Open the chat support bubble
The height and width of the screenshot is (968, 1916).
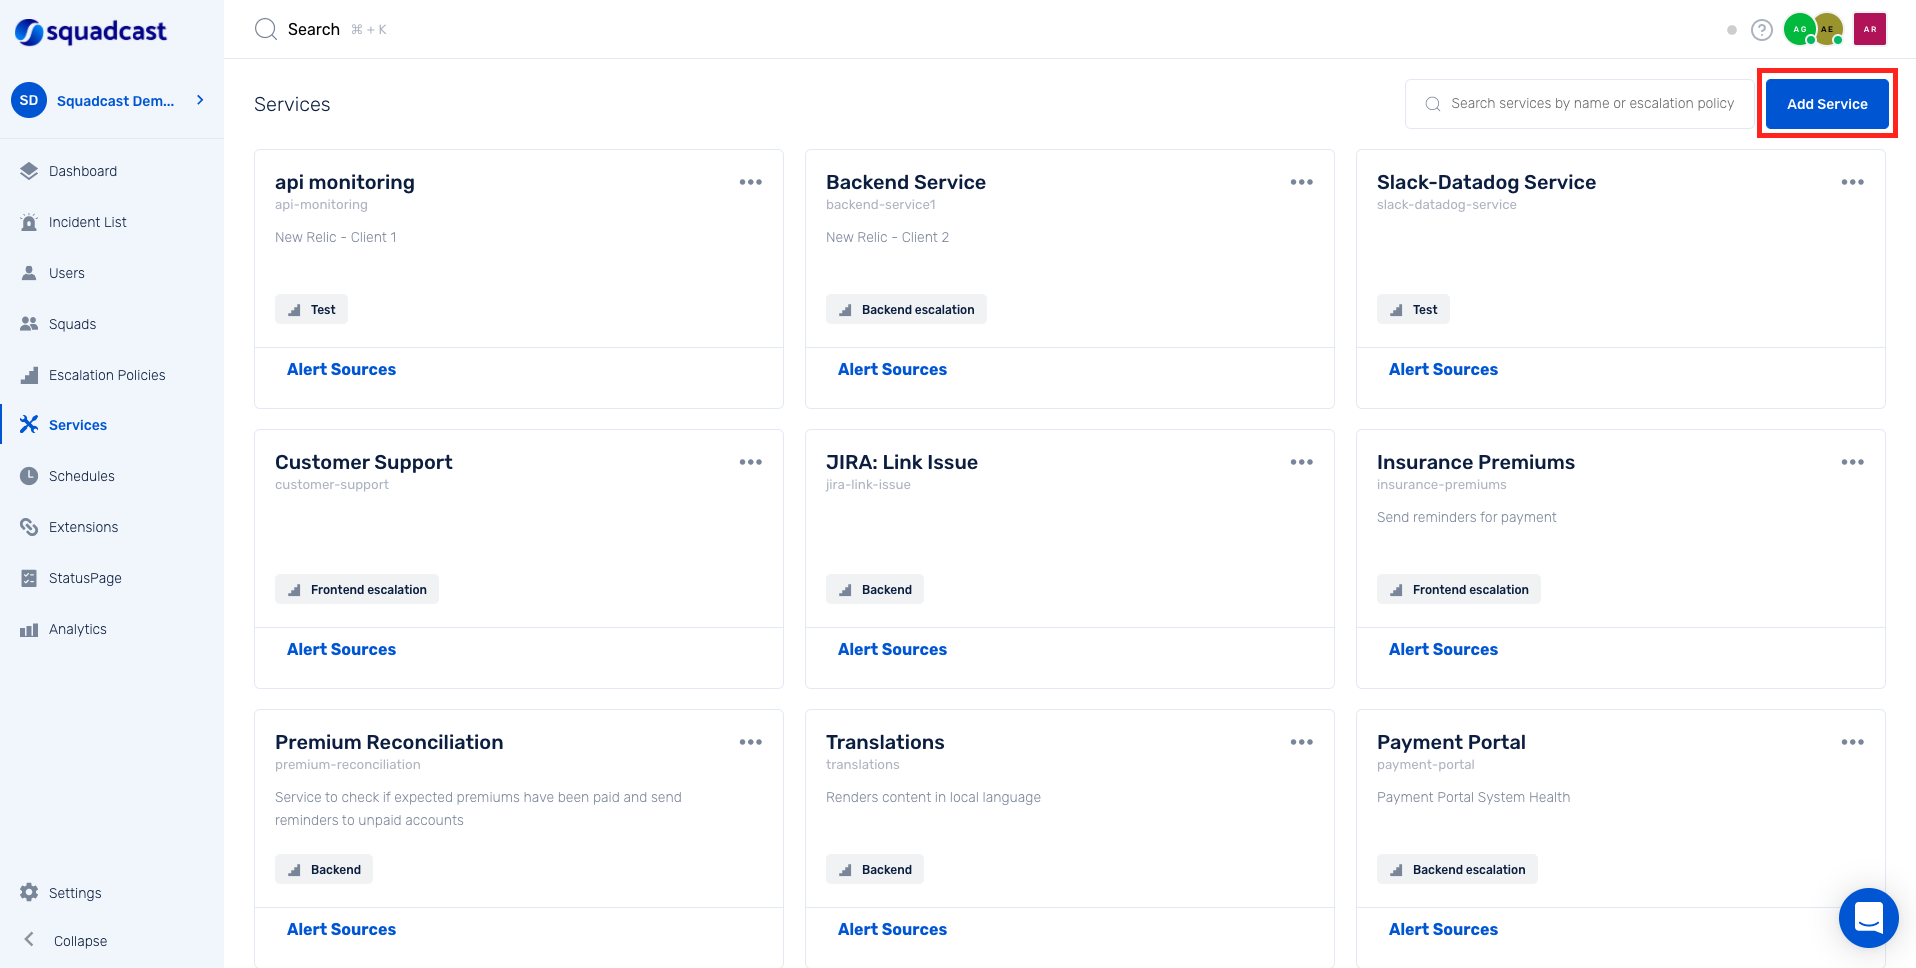coord(1868,917)
